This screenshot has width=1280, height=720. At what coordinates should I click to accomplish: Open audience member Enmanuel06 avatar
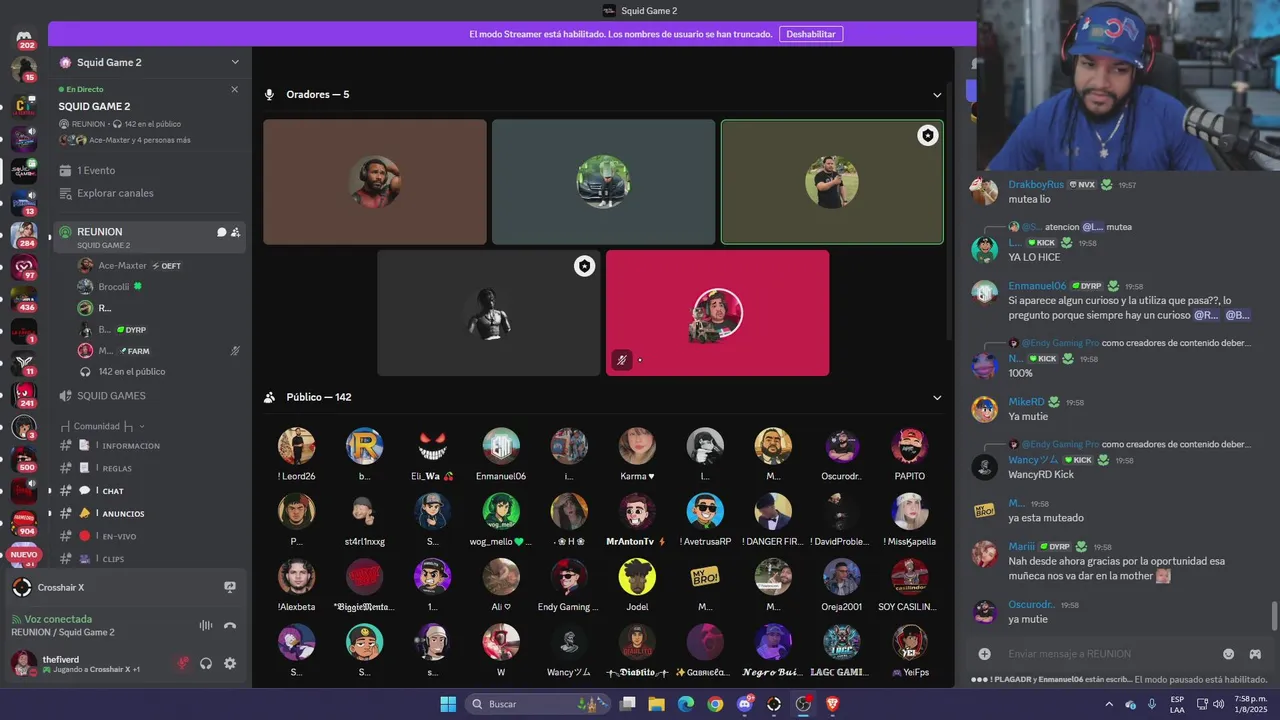click(x=501, y=446)
